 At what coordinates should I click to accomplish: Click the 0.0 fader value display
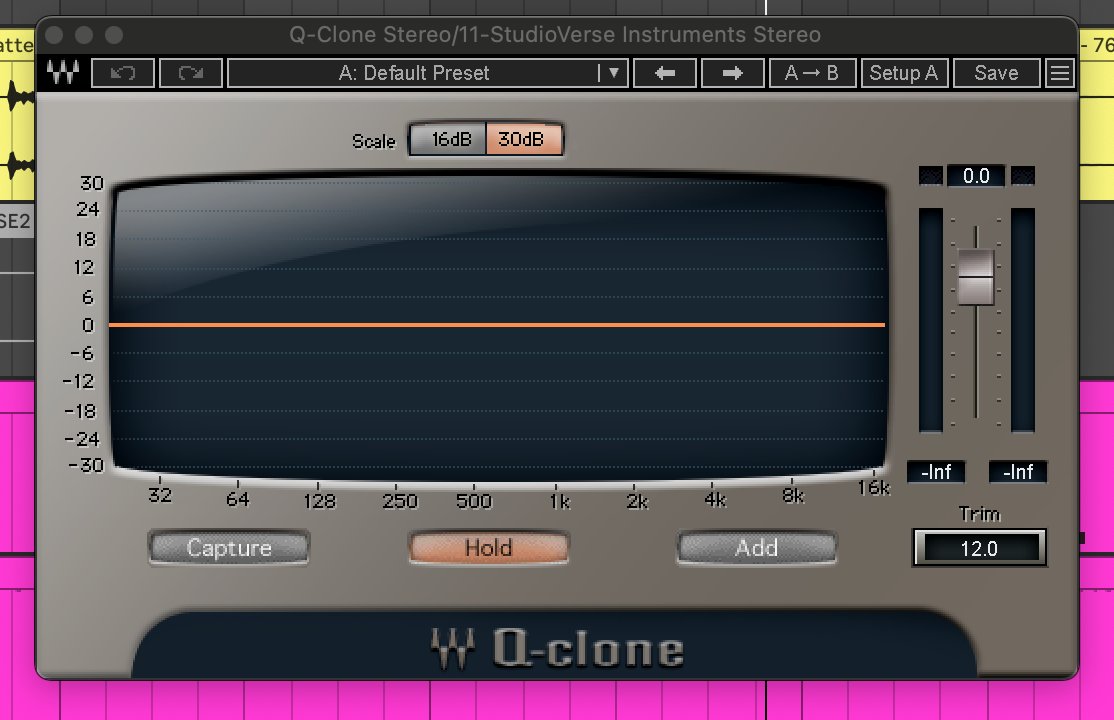pos(975,176)
